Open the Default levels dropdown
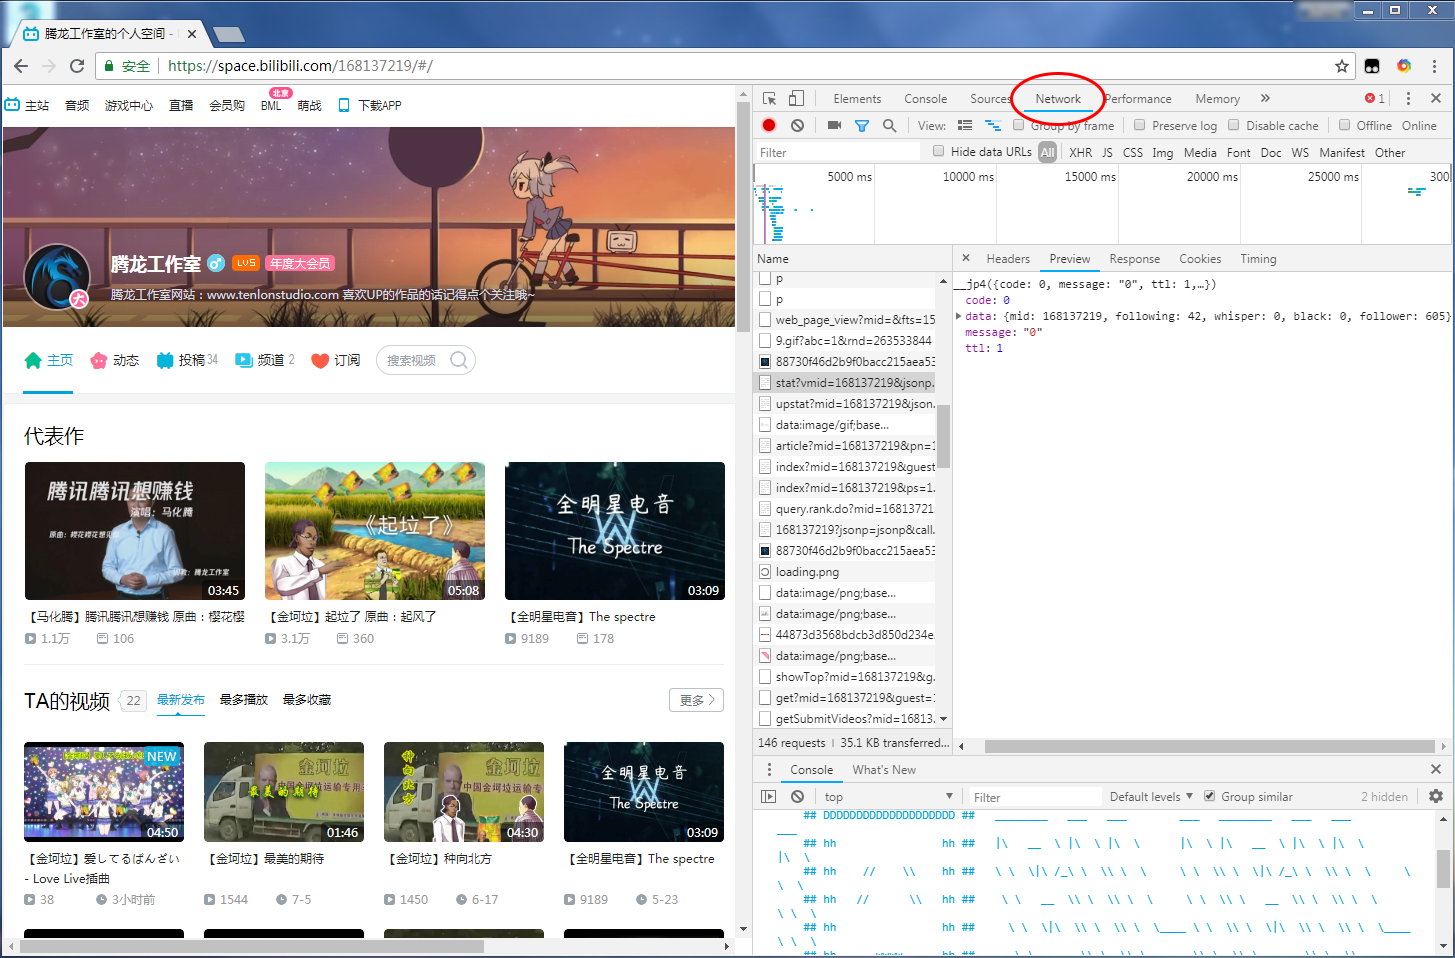Viewport: 1455px width, 958px height. tap(1151, 796)
